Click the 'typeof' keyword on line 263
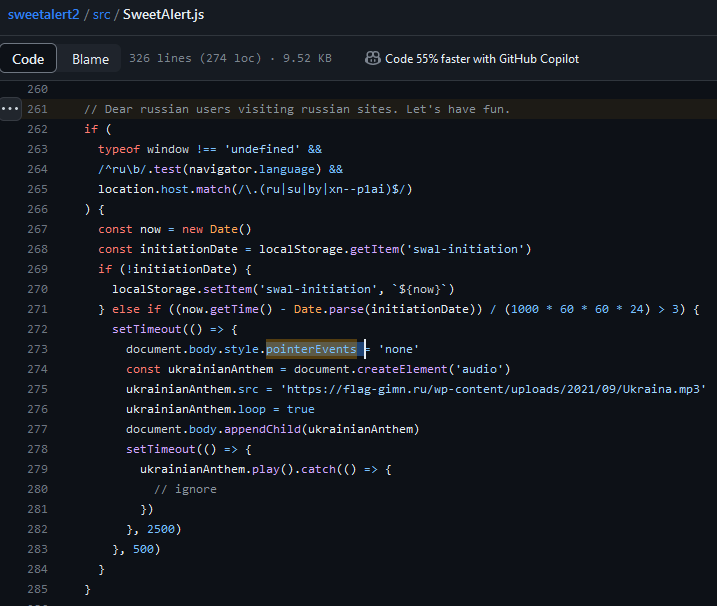 click(119, 149)
